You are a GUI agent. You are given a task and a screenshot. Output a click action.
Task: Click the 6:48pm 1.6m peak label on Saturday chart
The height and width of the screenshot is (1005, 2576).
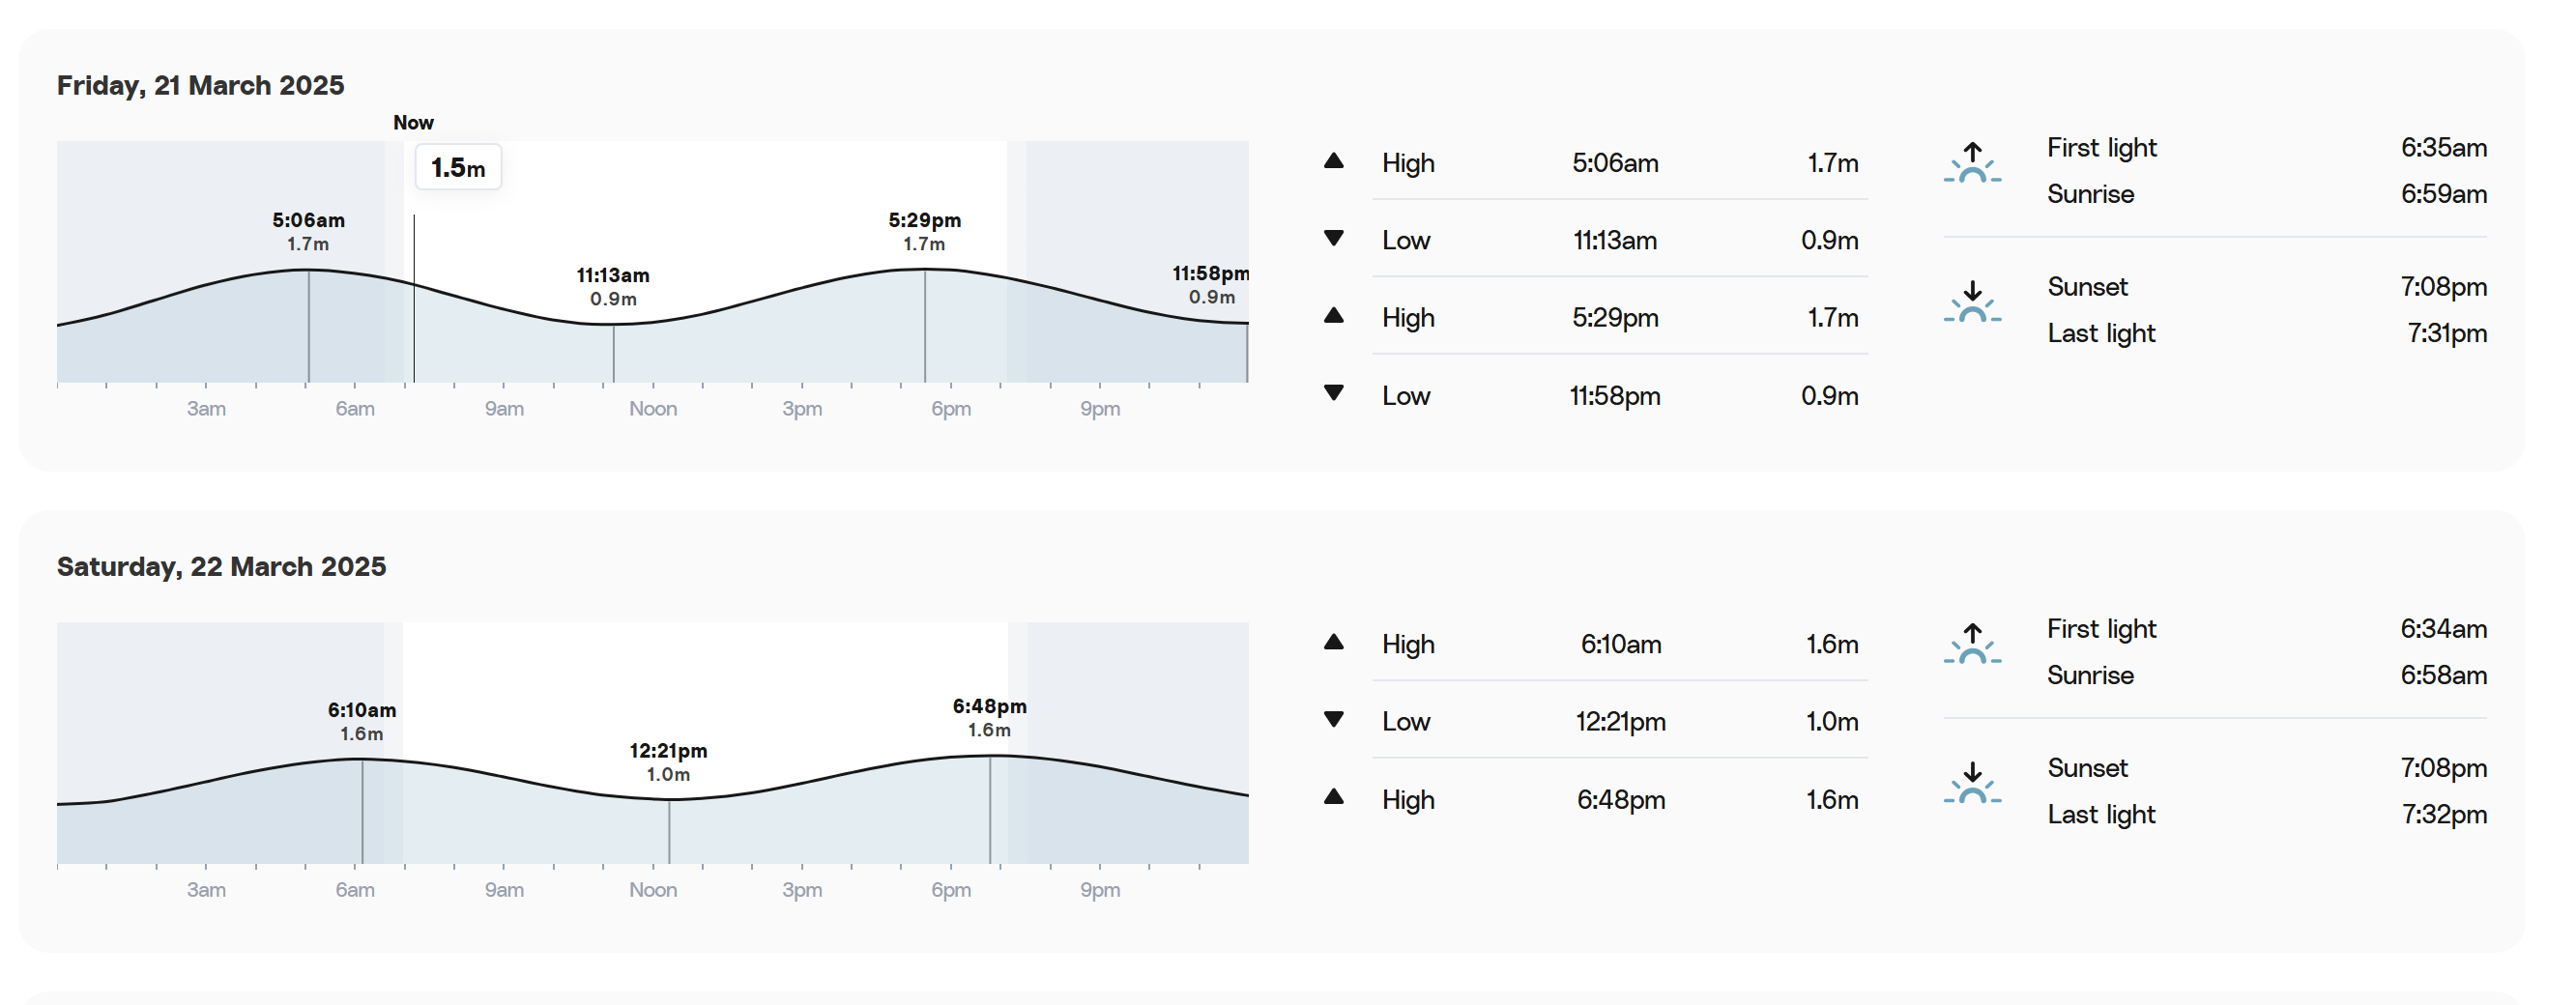989,718
